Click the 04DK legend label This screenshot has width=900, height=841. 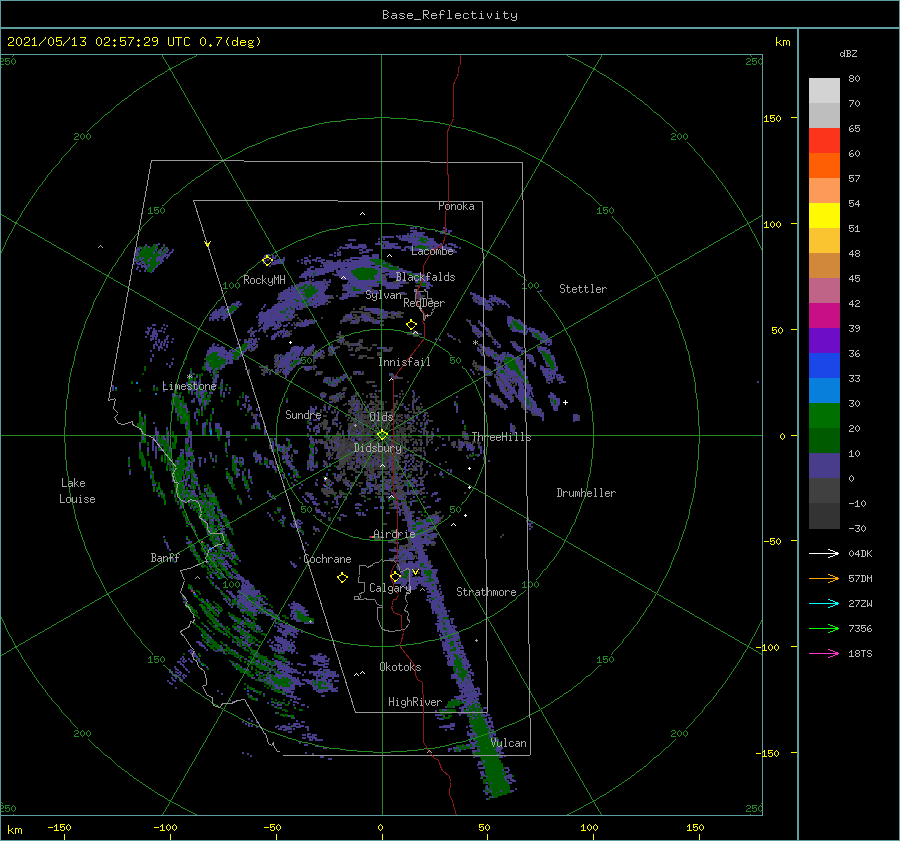pos(860,553)
